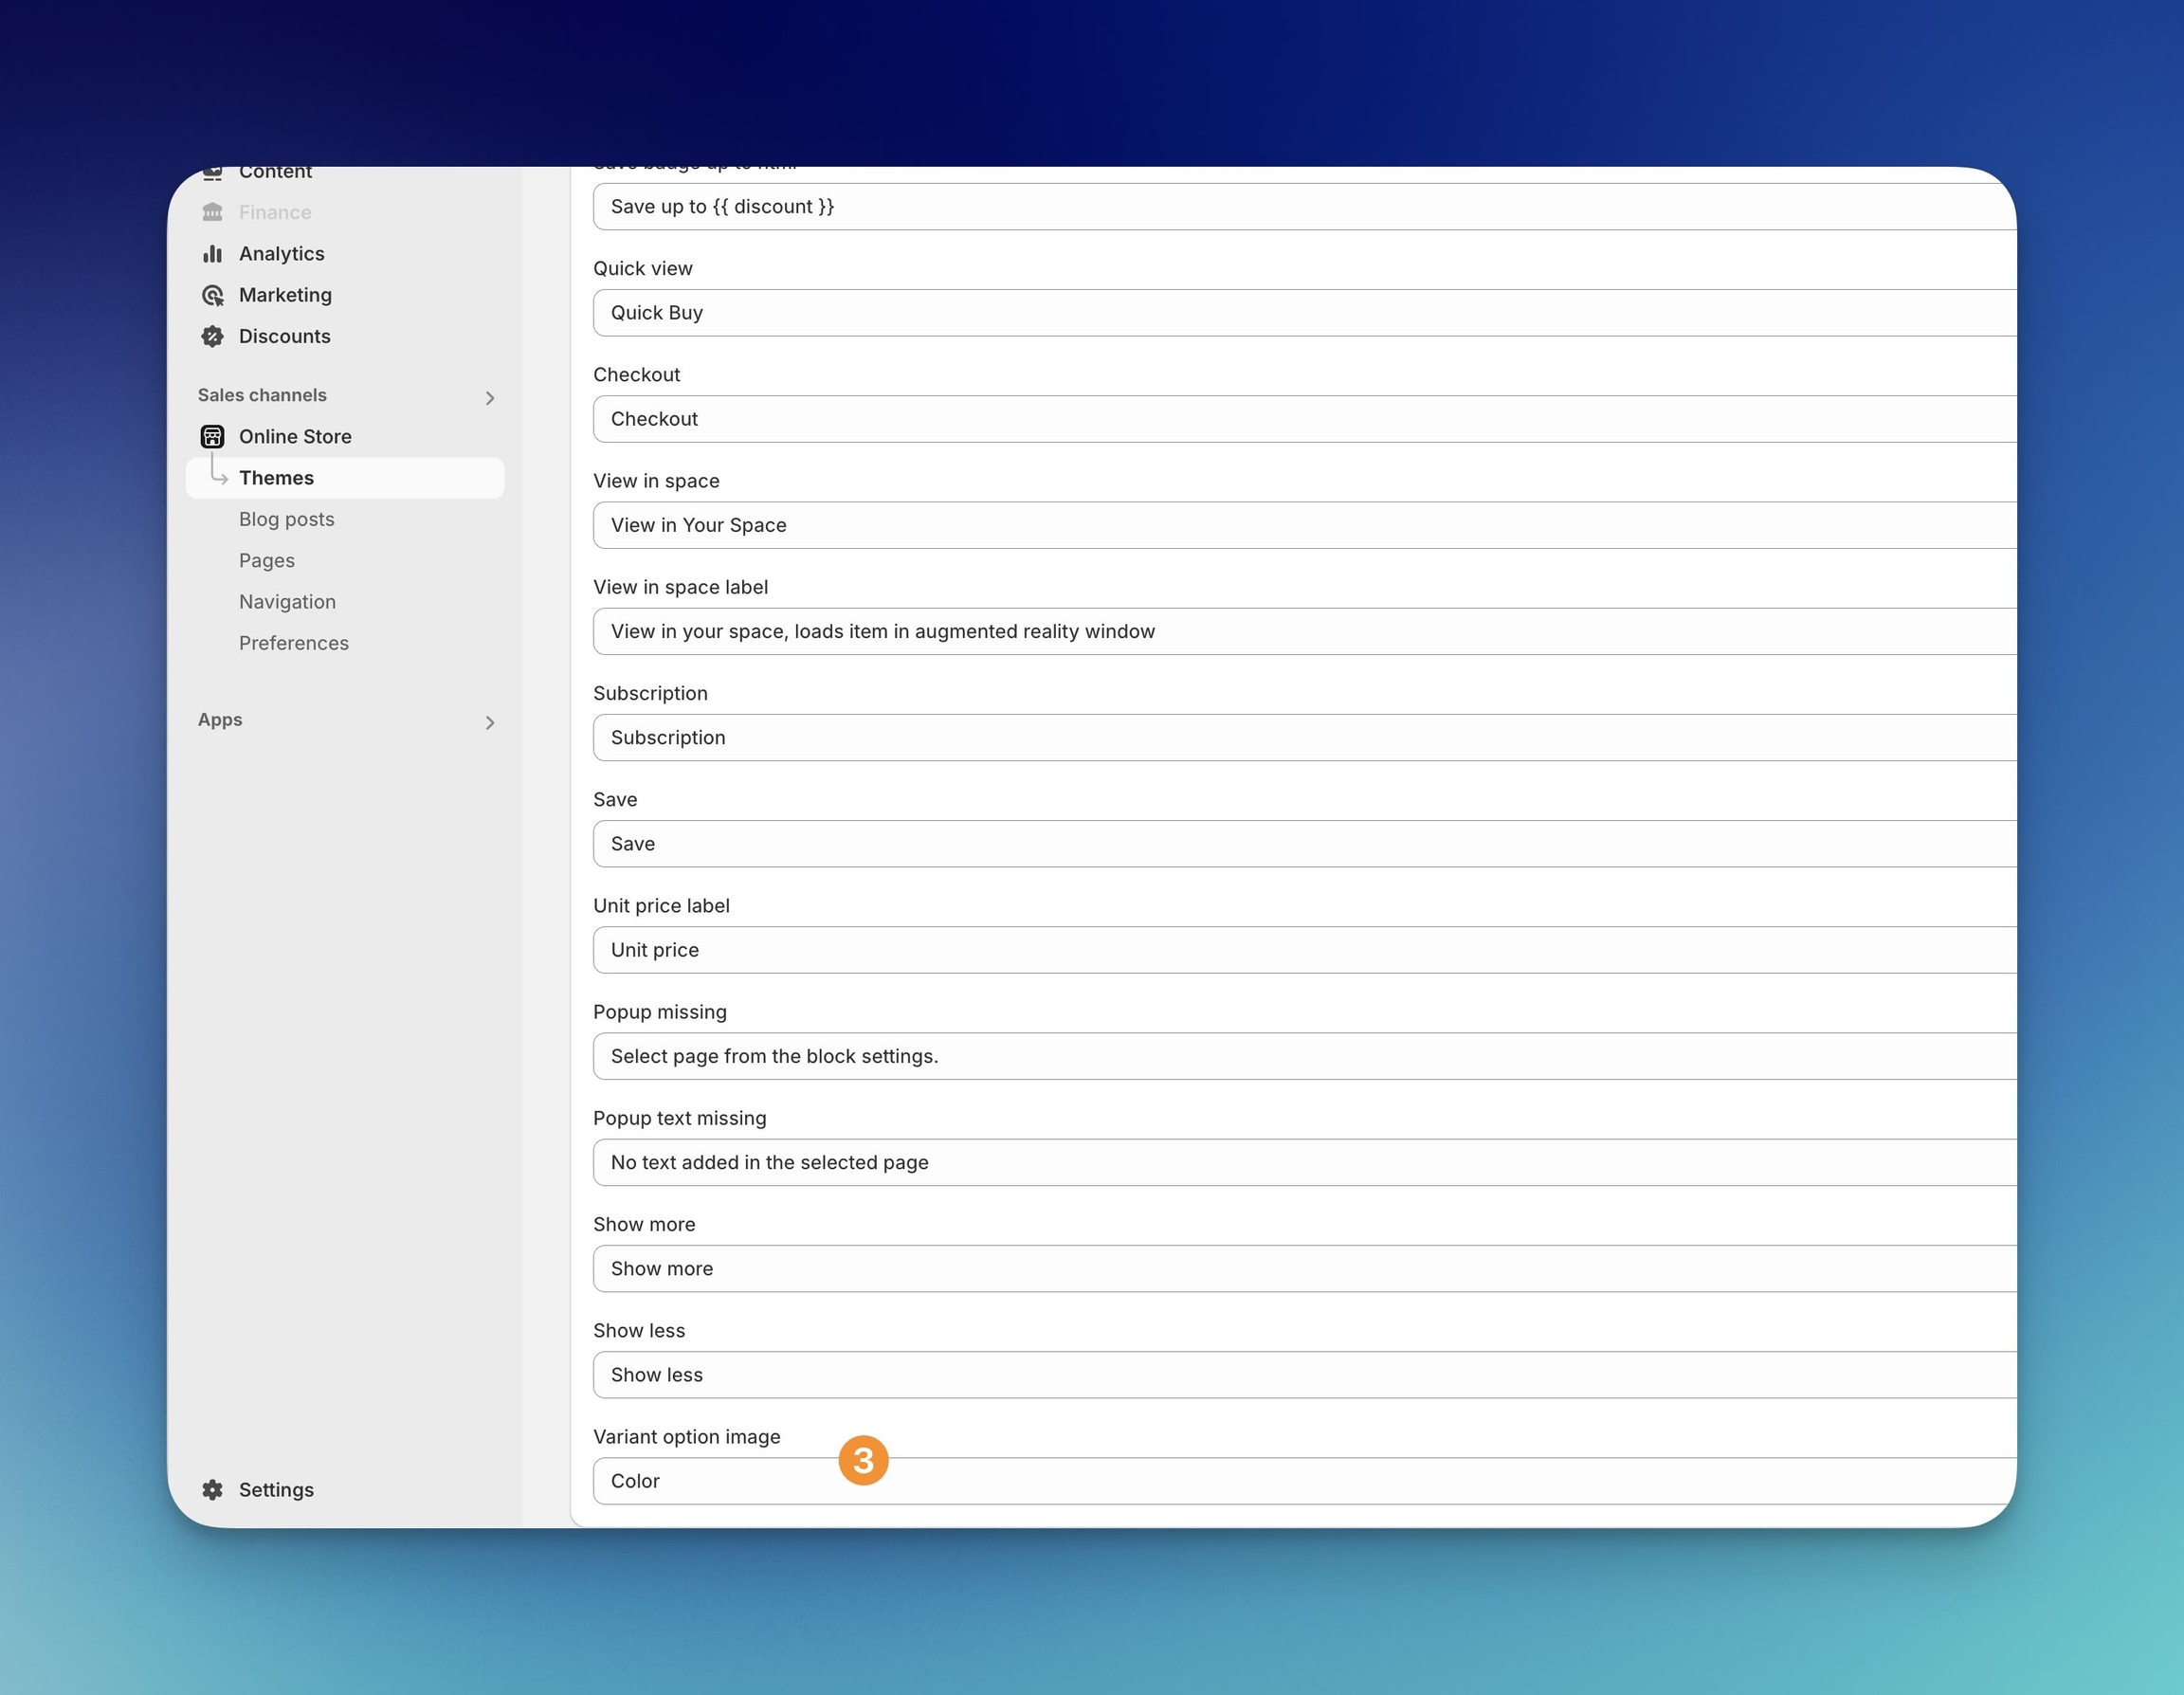Viewport: 2184px width, 1695px height.
Task: Select Preferences under Online Store
Action: pos(293,643)
